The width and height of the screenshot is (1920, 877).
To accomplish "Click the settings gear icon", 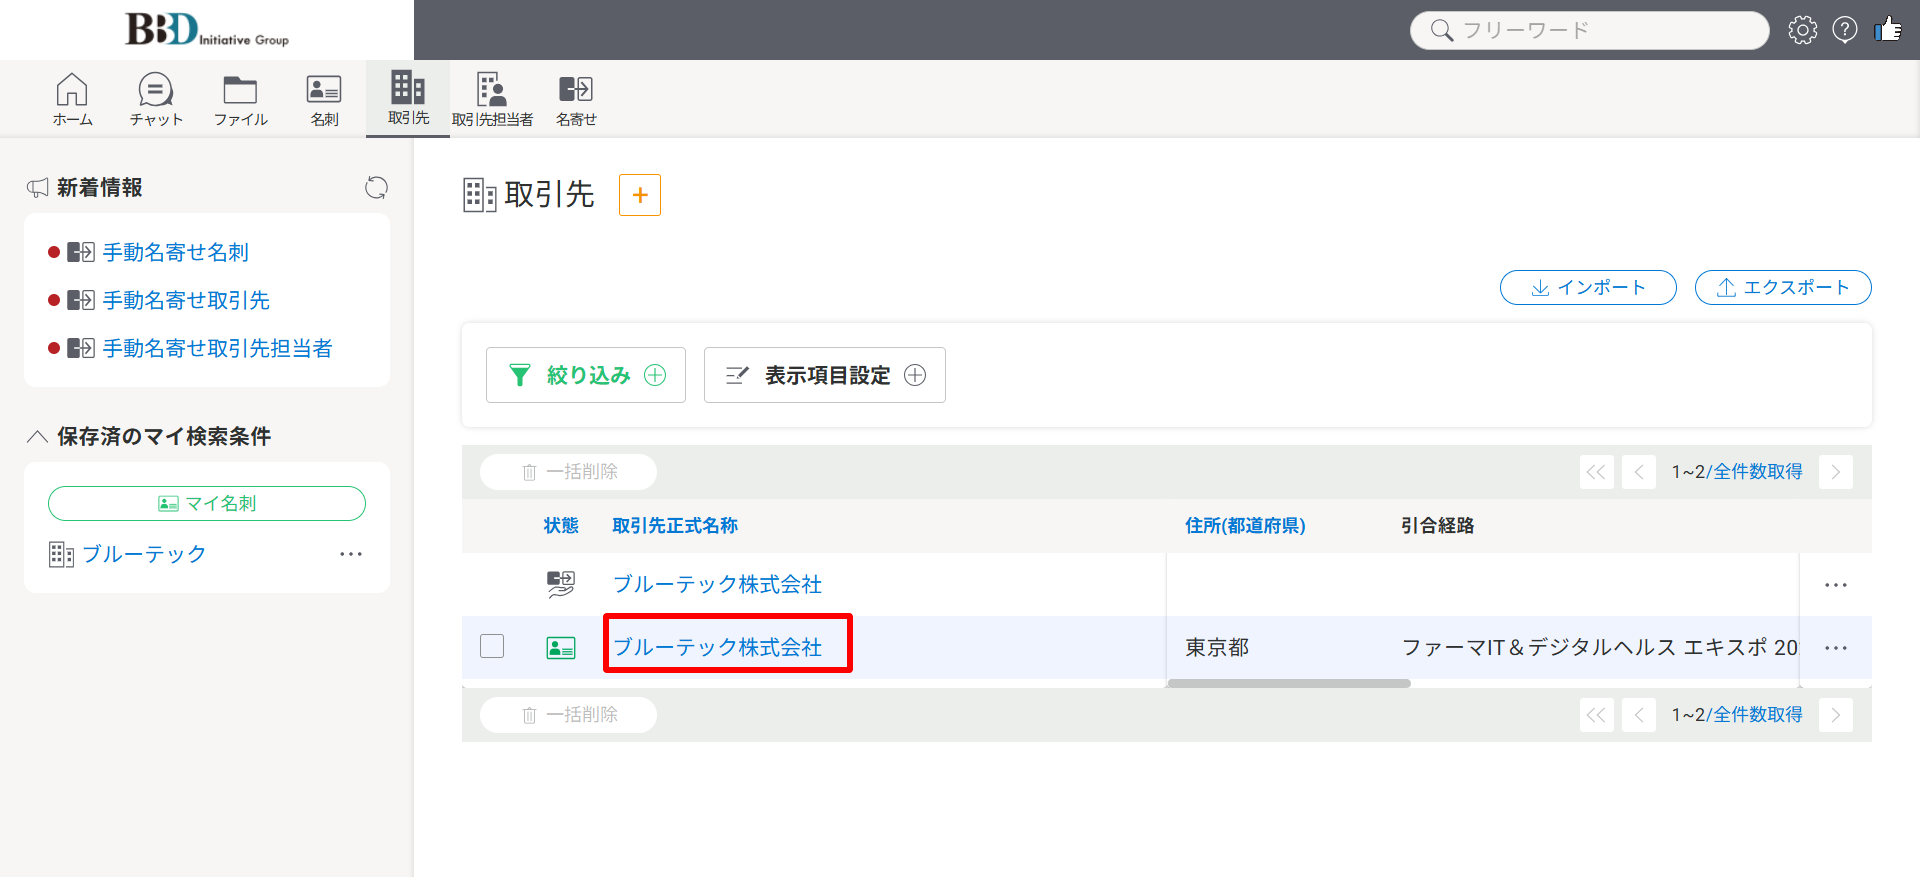I will [x=1803, y=30].
